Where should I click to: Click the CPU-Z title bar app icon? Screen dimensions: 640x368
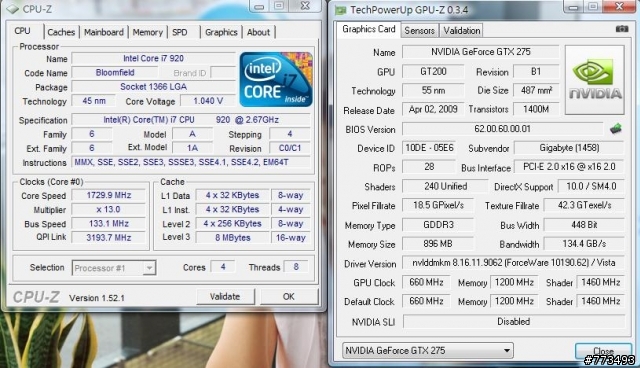(13, 9)
